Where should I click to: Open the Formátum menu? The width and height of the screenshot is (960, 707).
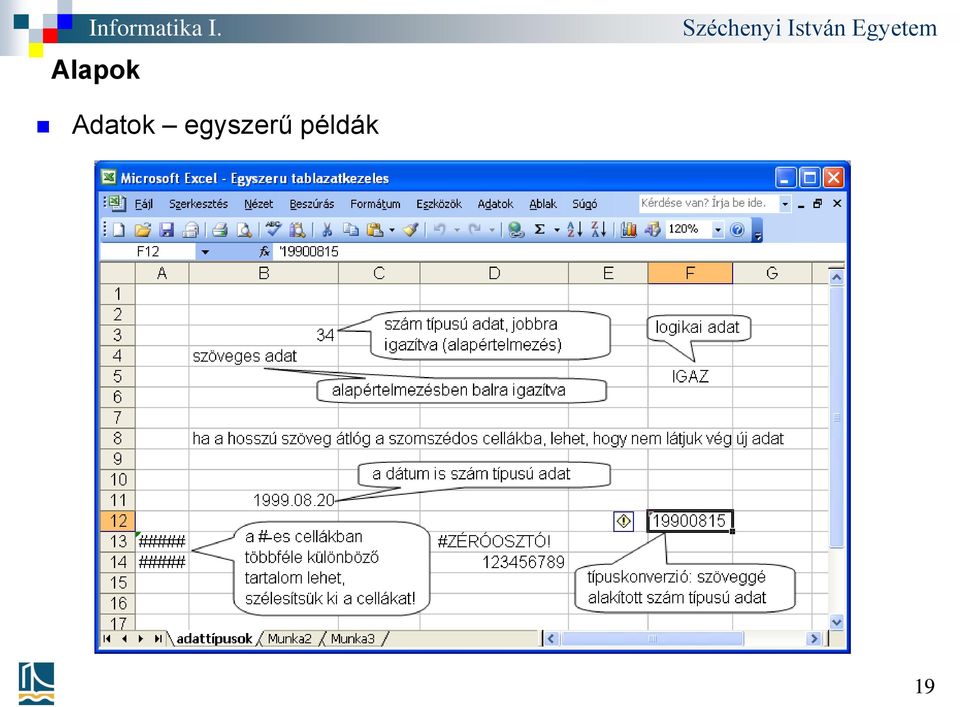point(375,204)
